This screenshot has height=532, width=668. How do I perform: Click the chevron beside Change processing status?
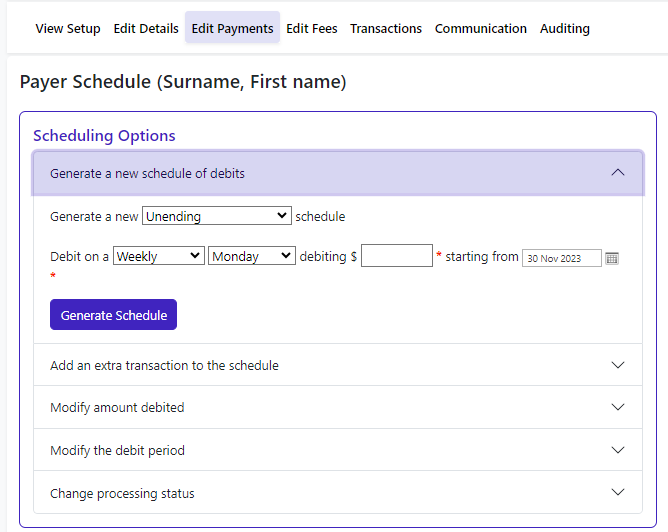pos(618,493)
